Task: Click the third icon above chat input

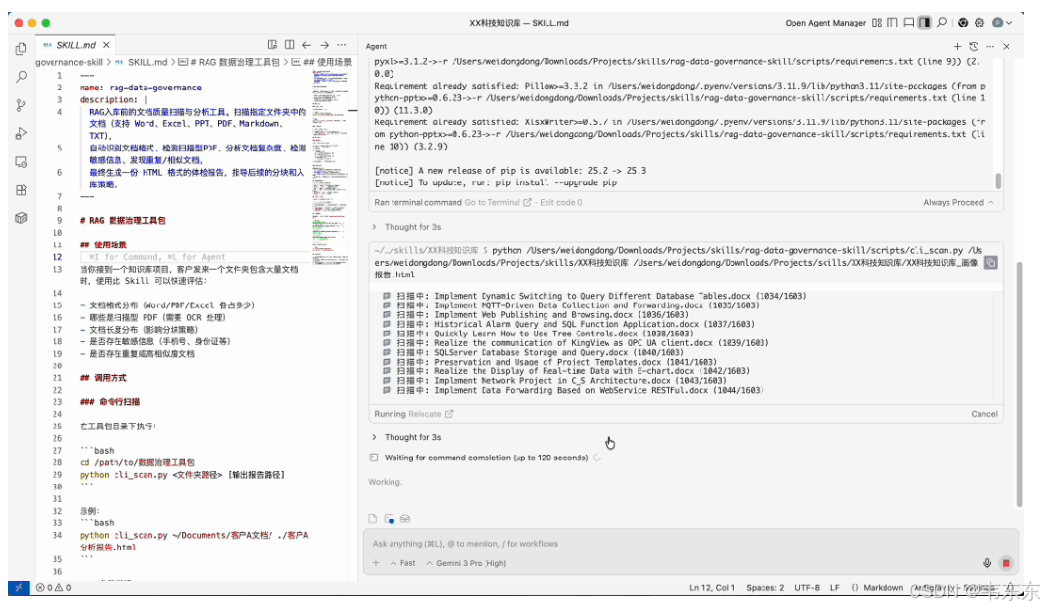Action: pos(405,518)
